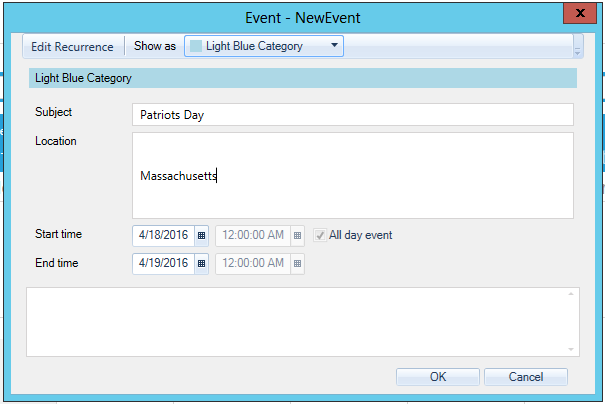Click the light blue color swatch in dropdown

[x=196, y=46]
